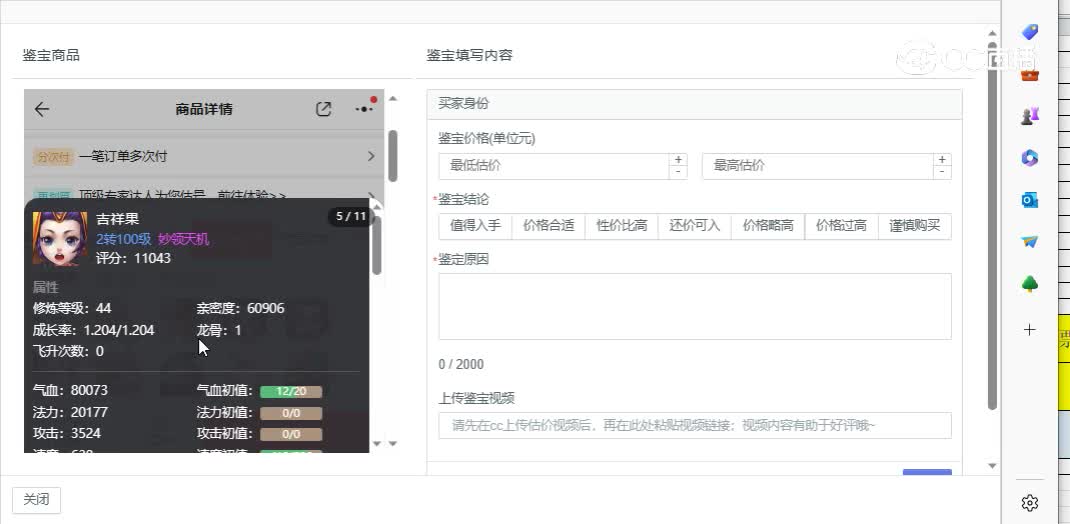Increase the 最低估价 value with plus stepper
Screen dimensions: 1070x524
click(x=679, y=160)
